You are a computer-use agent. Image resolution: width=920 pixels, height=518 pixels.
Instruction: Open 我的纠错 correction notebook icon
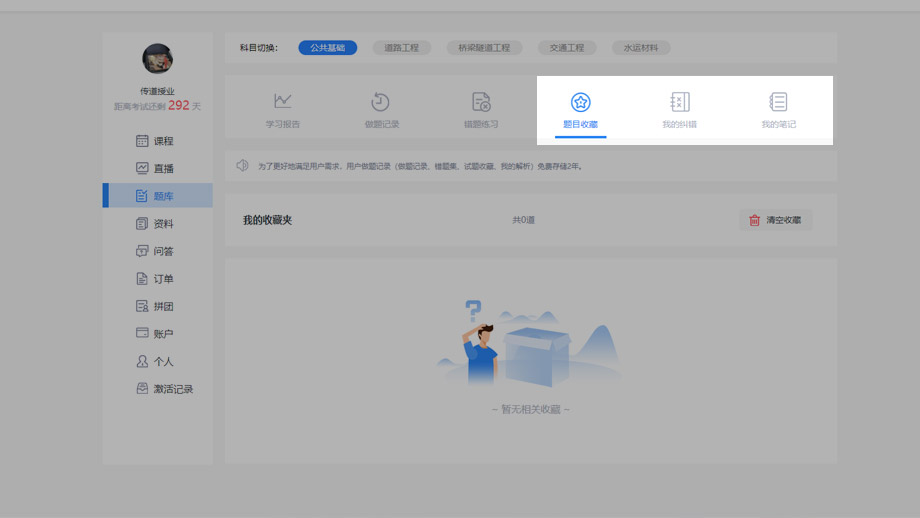click(x=680, y=101)
